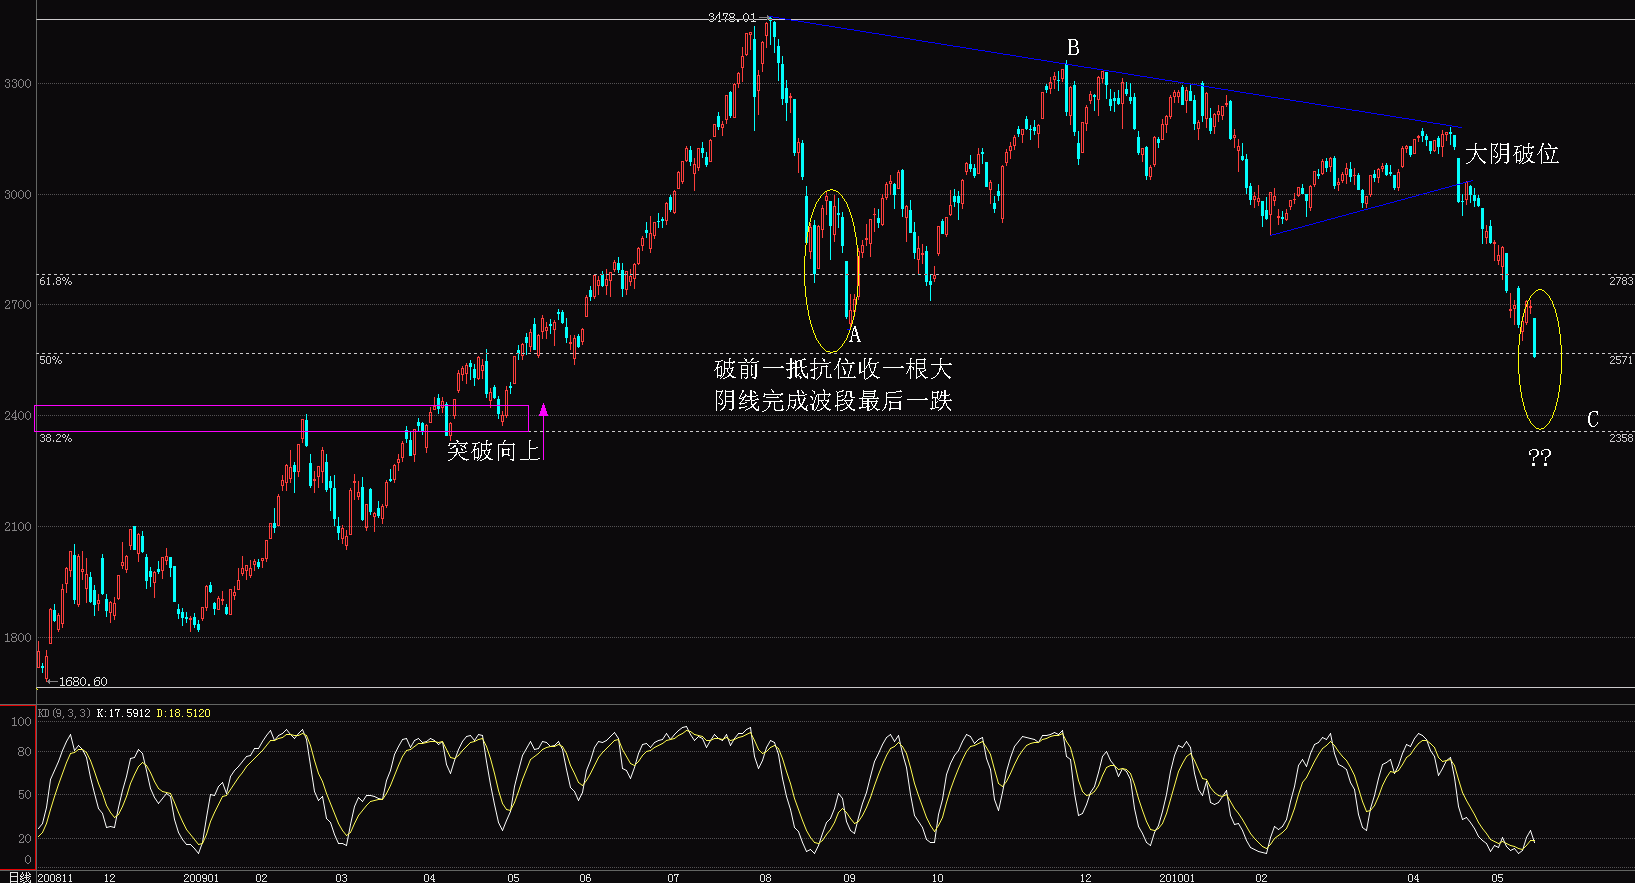
Task: Click the 201001 date label
Action: [x=1177, y=878]
